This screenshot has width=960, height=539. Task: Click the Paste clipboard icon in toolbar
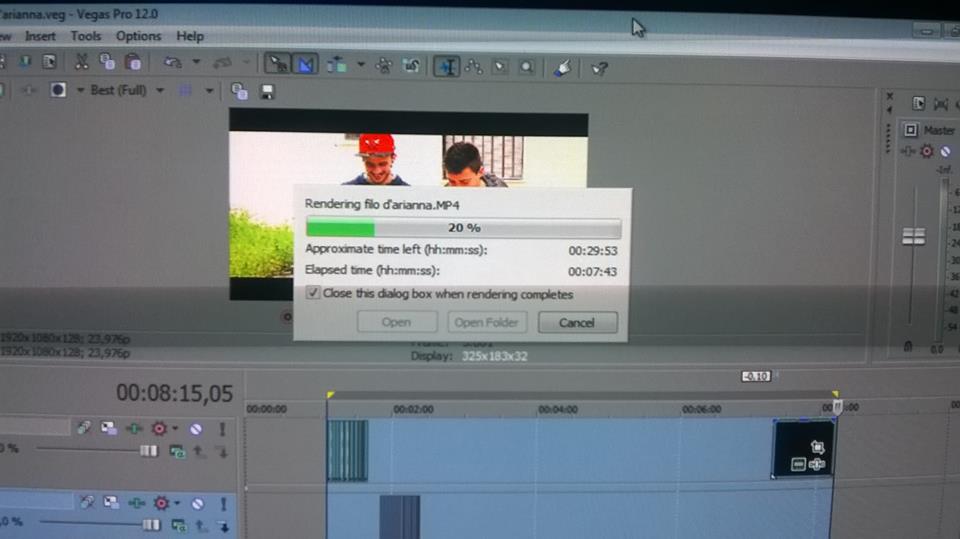[x=133, y=63]
